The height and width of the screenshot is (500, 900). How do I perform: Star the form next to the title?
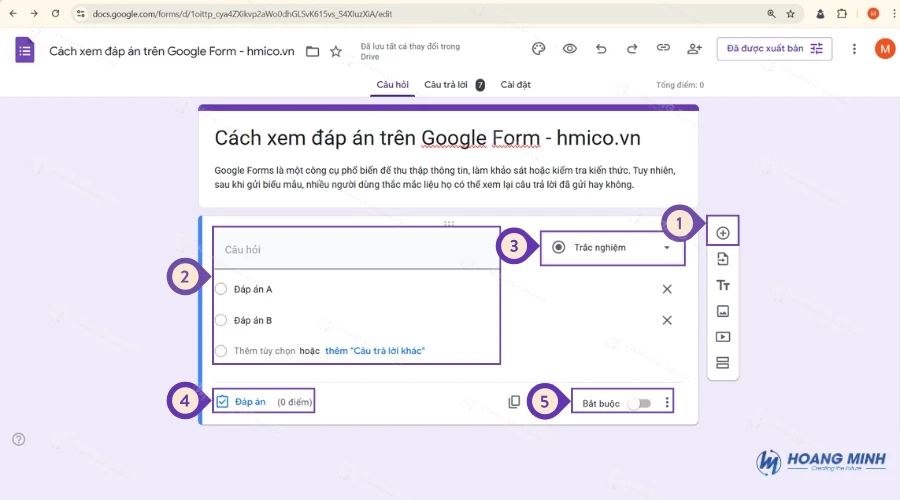[x=336, y=52]
